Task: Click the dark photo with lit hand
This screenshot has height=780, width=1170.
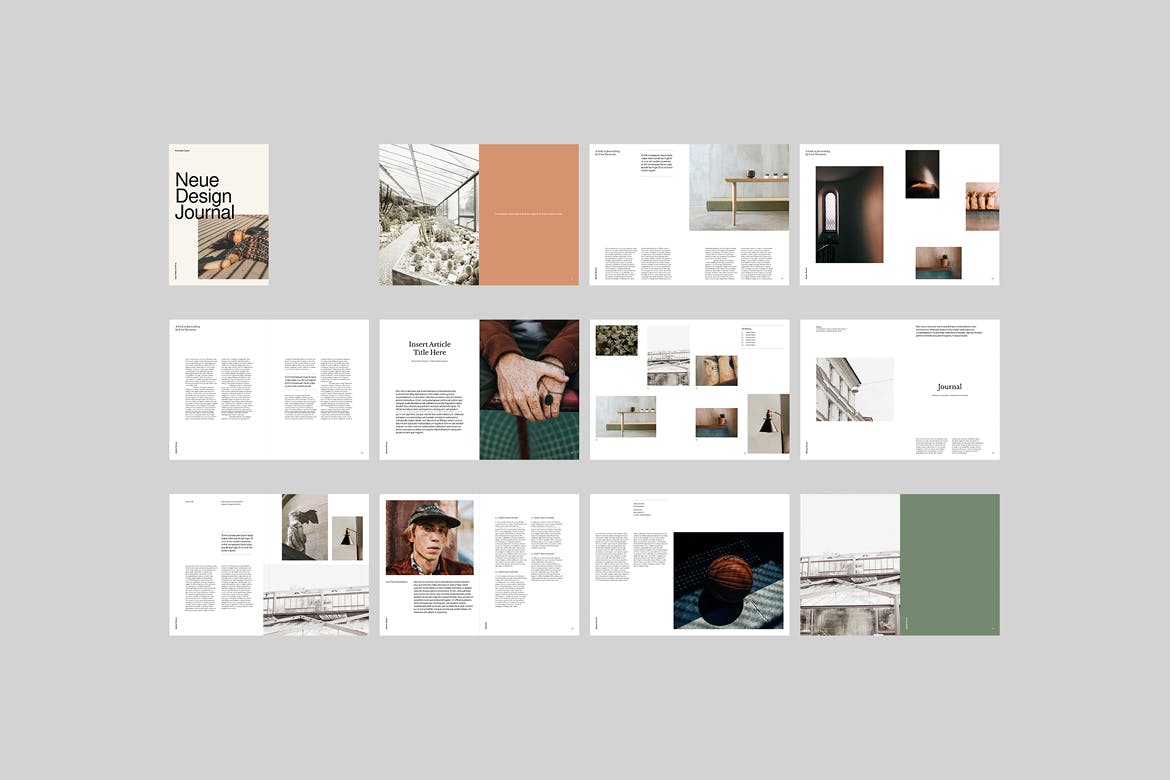Action: point(922,174)
